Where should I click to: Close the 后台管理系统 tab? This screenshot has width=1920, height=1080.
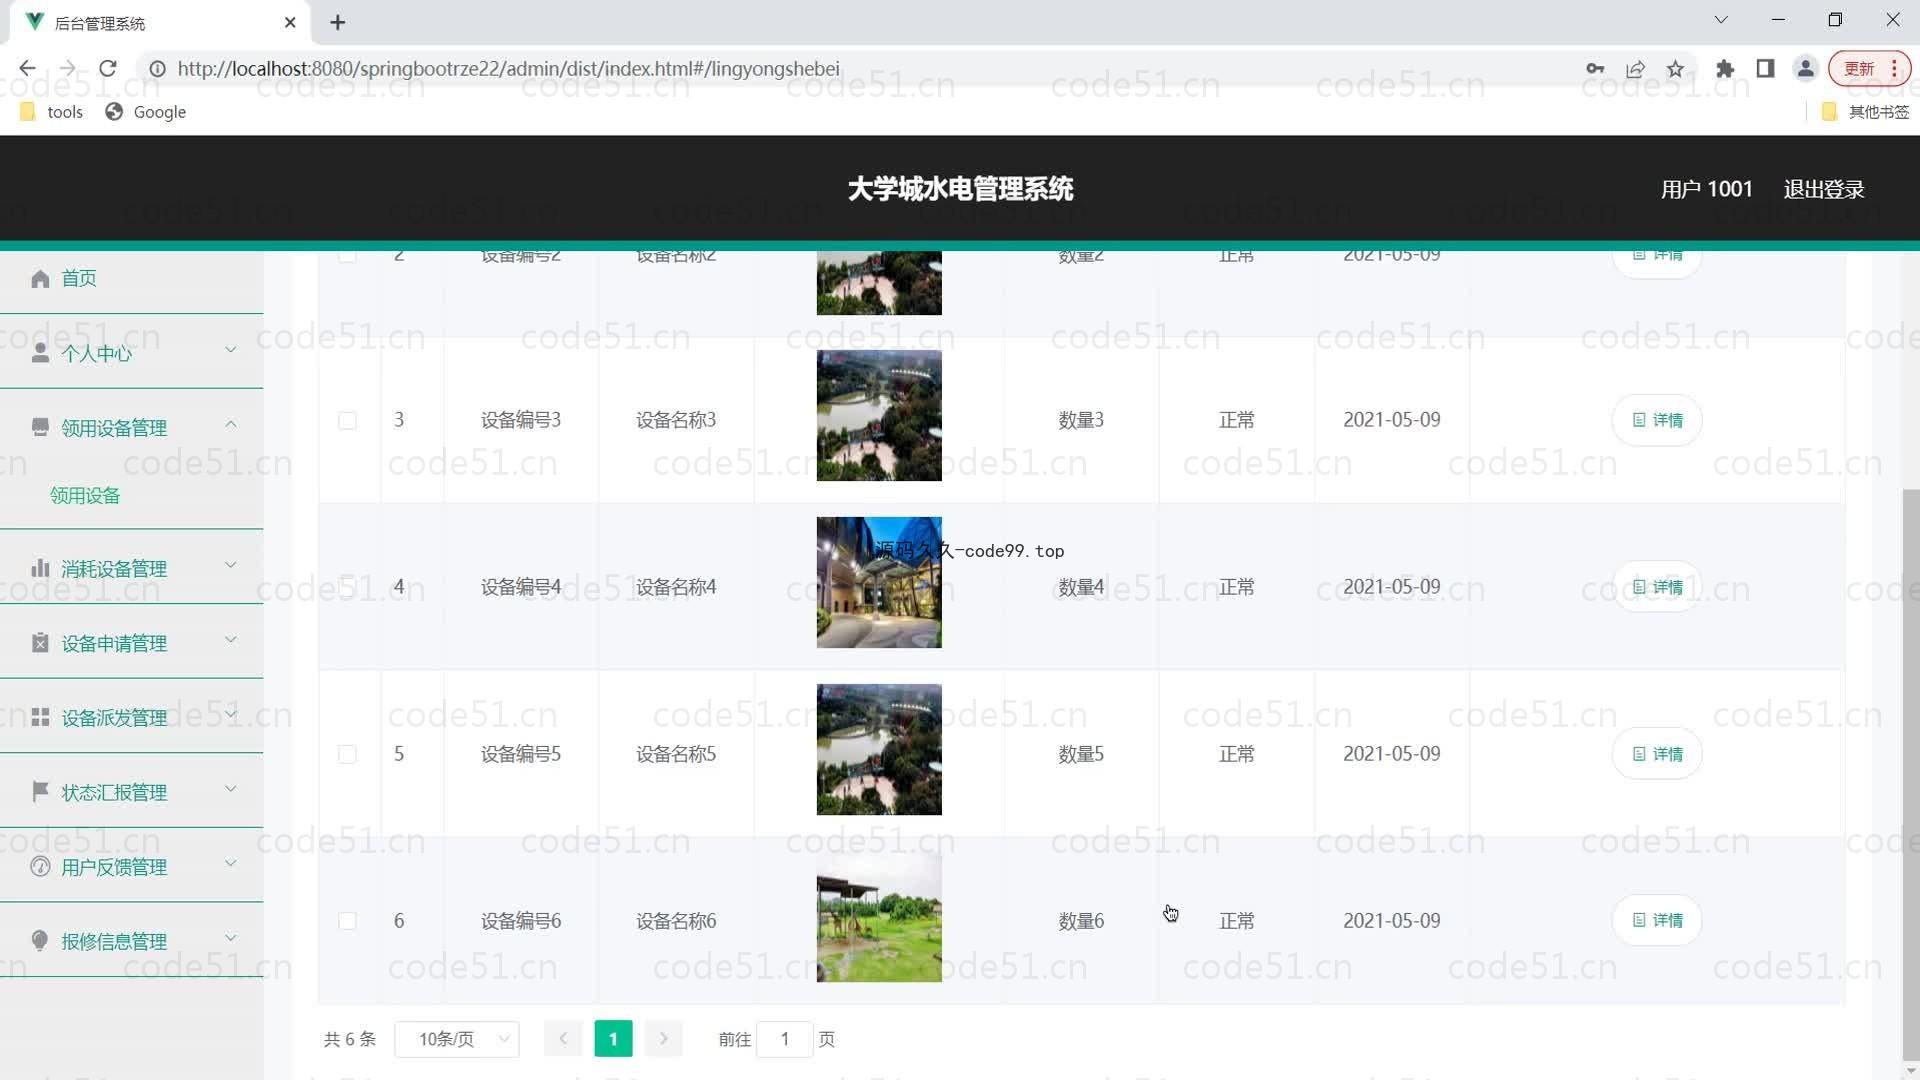pyautogui.click(x=290, y=22)
